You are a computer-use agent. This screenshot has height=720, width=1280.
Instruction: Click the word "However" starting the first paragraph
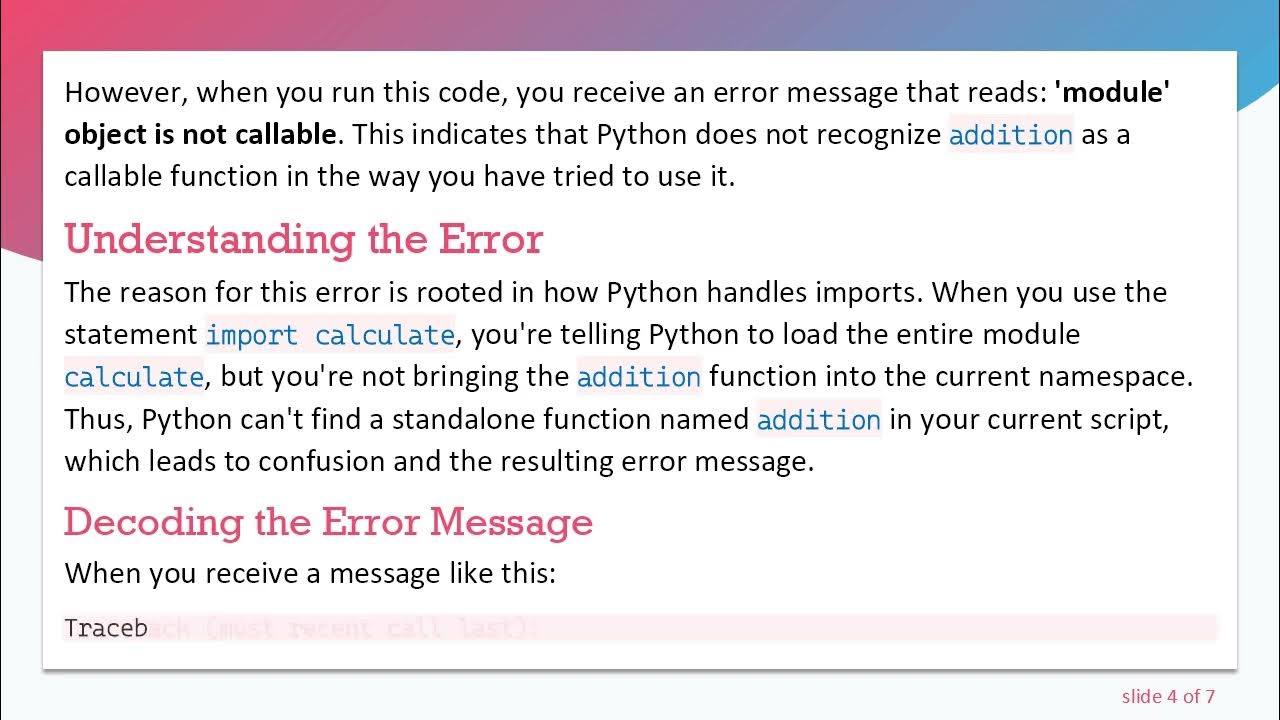point(125,93)
